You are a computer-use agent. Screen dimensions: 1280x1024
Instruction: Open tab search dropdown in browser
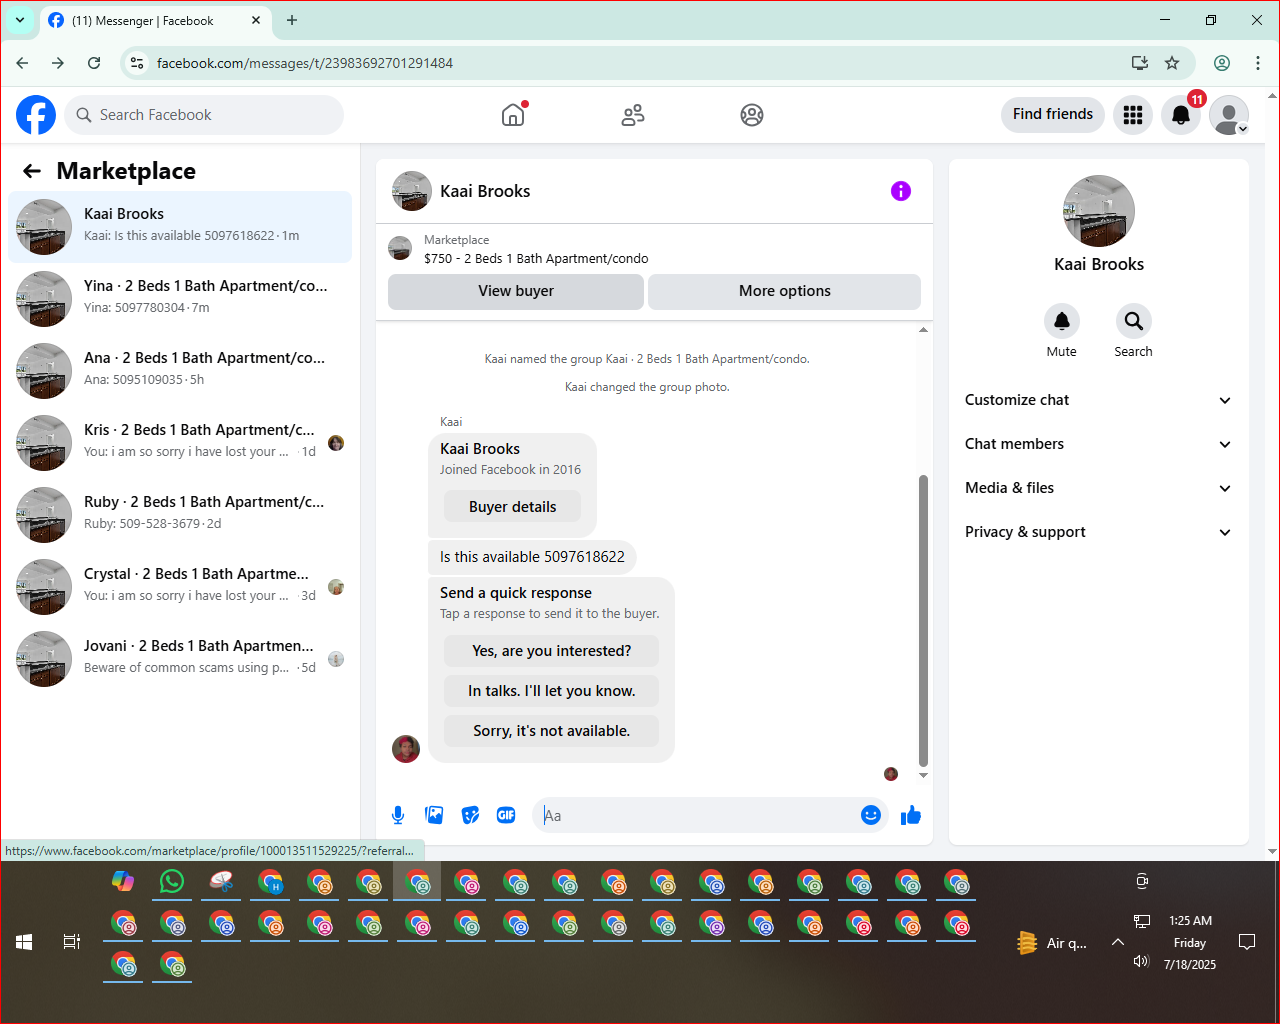(x=20, y=20)
